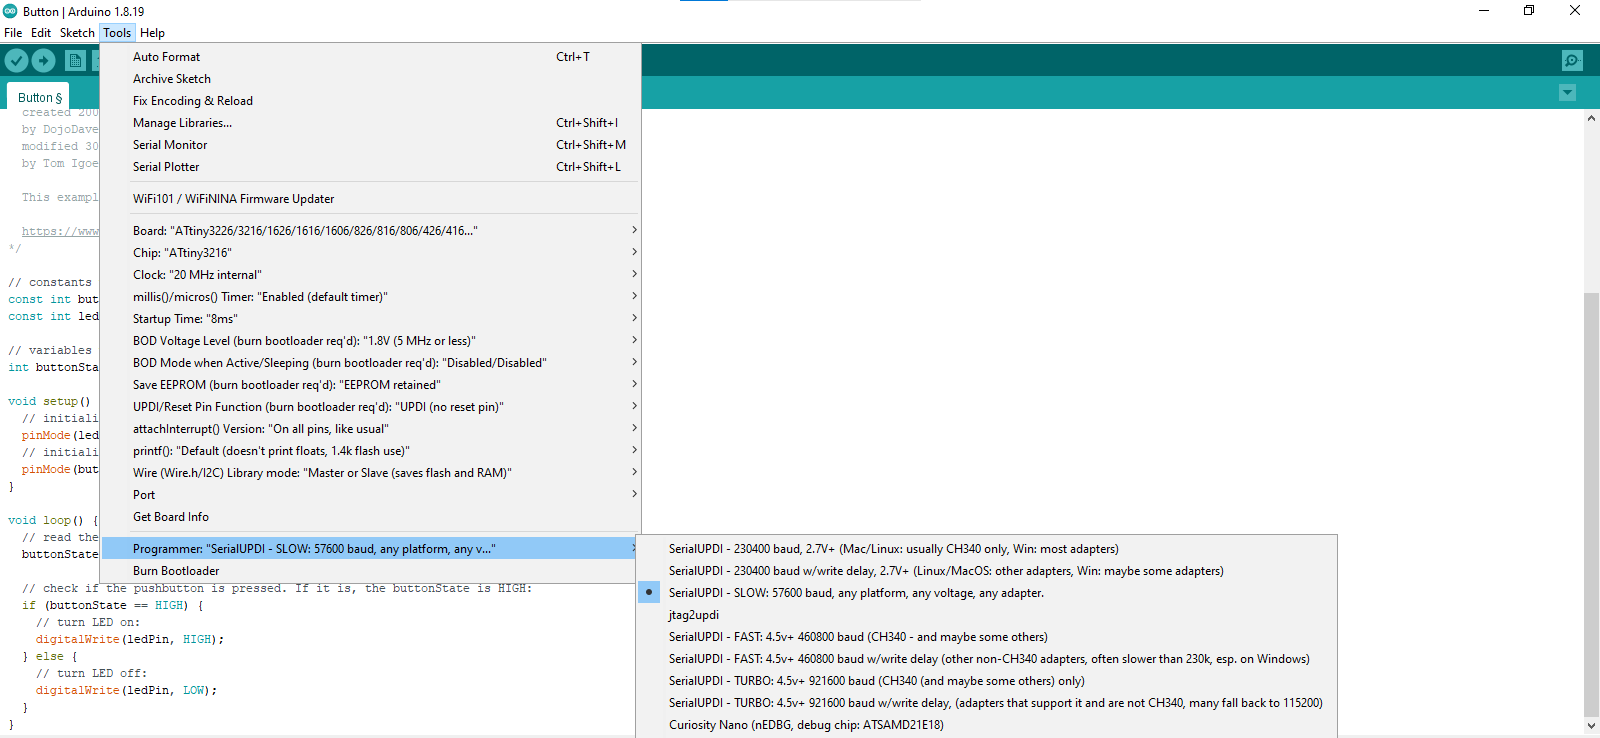Select SerialUPDI FAST 460800 baud CH340 programmer
Screen dimensions: 1600x738
[987, 637]
